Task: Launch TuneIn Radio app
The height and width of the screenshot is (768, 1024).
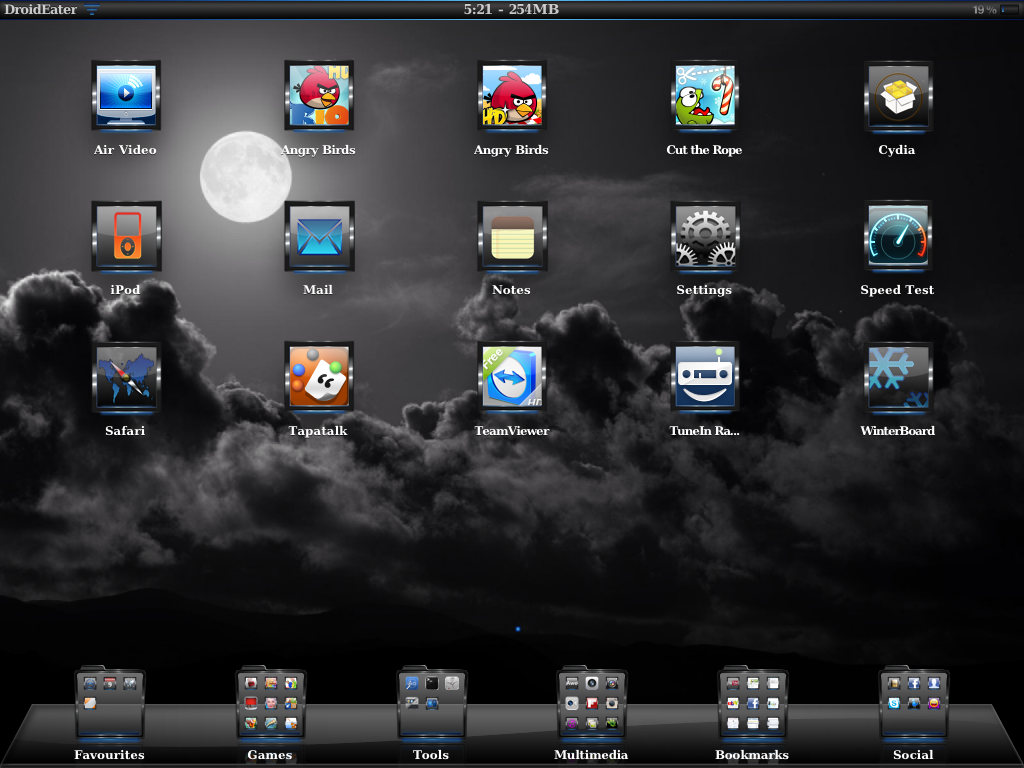Action: pyautogui.click(x=704, y=377)
